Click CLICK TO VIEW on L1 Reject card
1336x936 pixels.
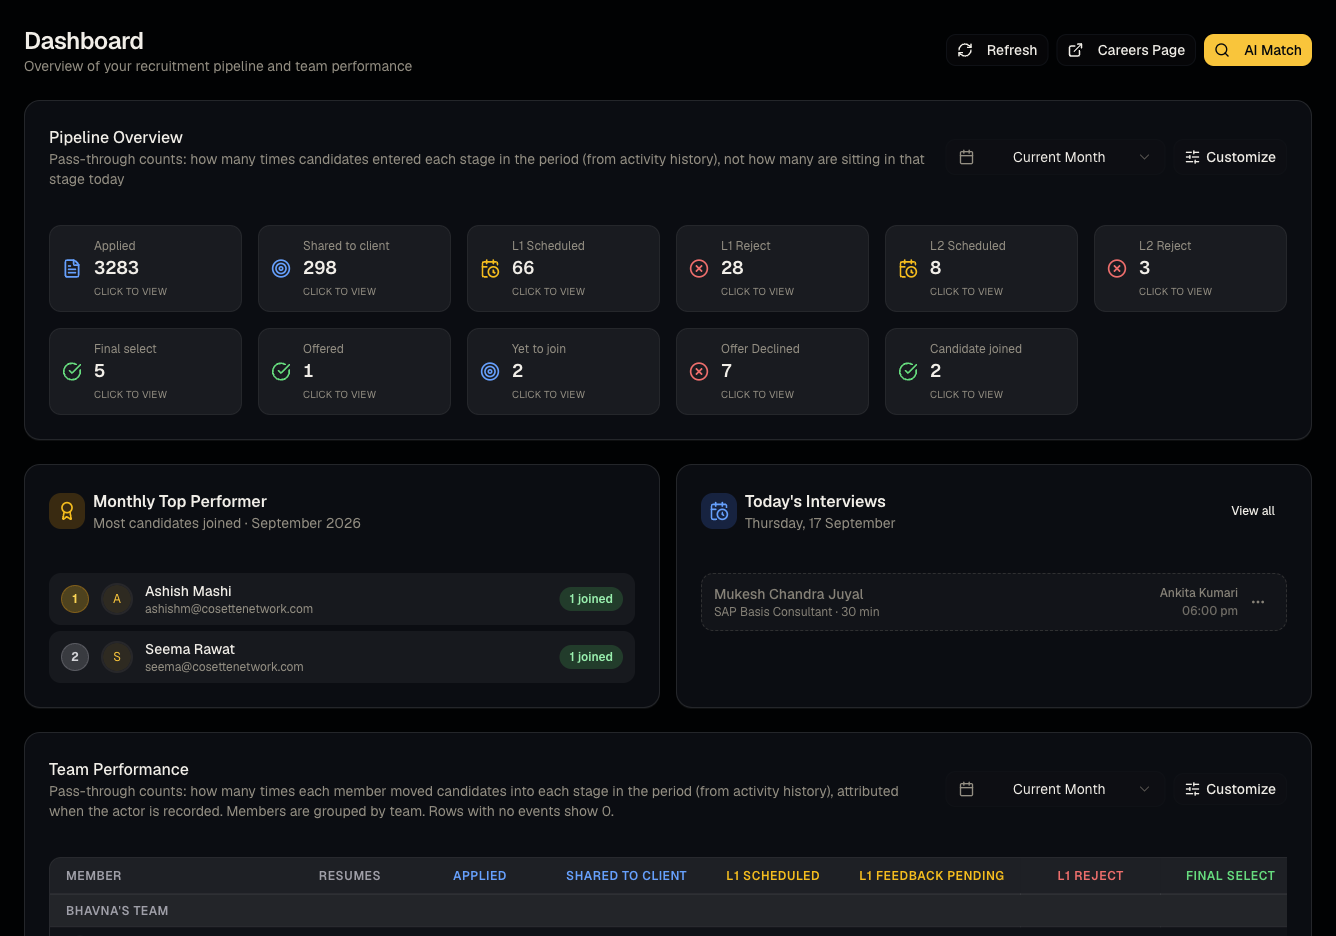click(757, 292)
